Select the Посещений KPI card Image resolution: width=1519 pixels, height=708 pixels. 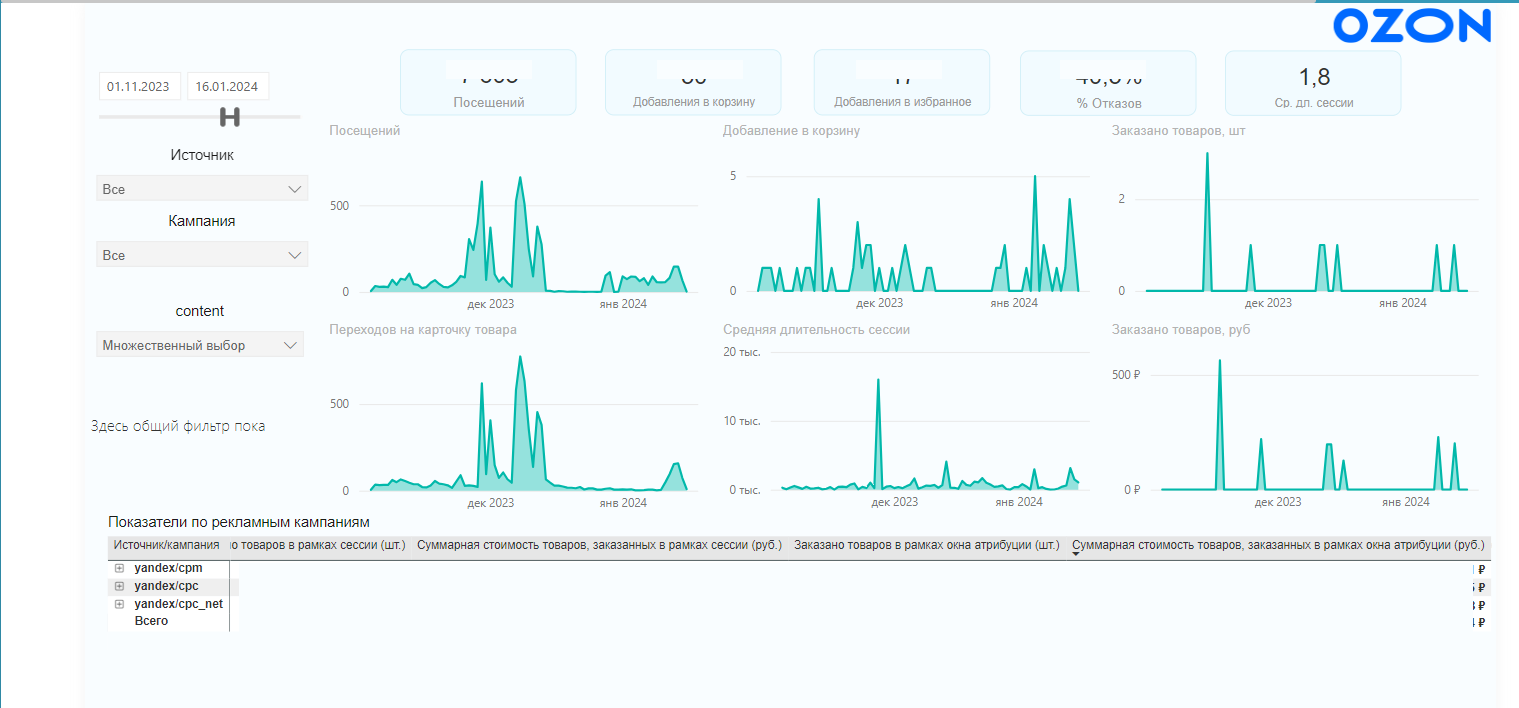click(488, 82)
